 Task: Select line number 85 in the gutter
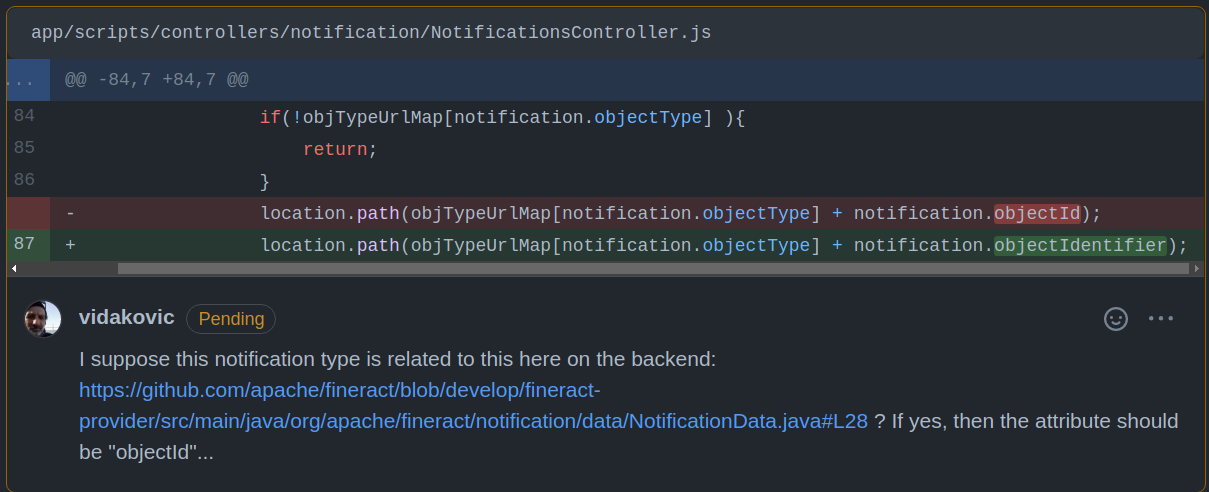tap(25, 148)
